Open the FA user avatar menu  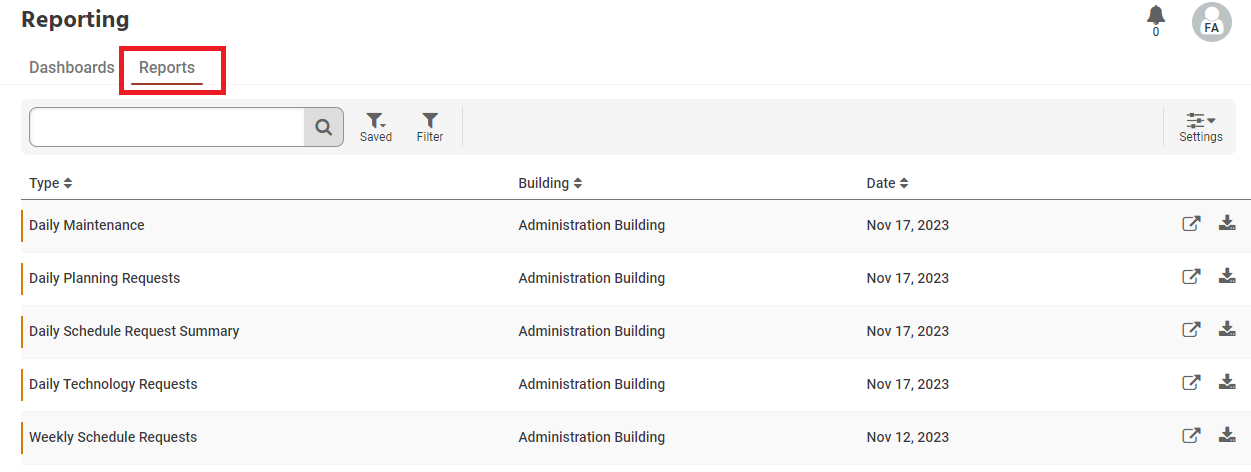(1212, 22)
